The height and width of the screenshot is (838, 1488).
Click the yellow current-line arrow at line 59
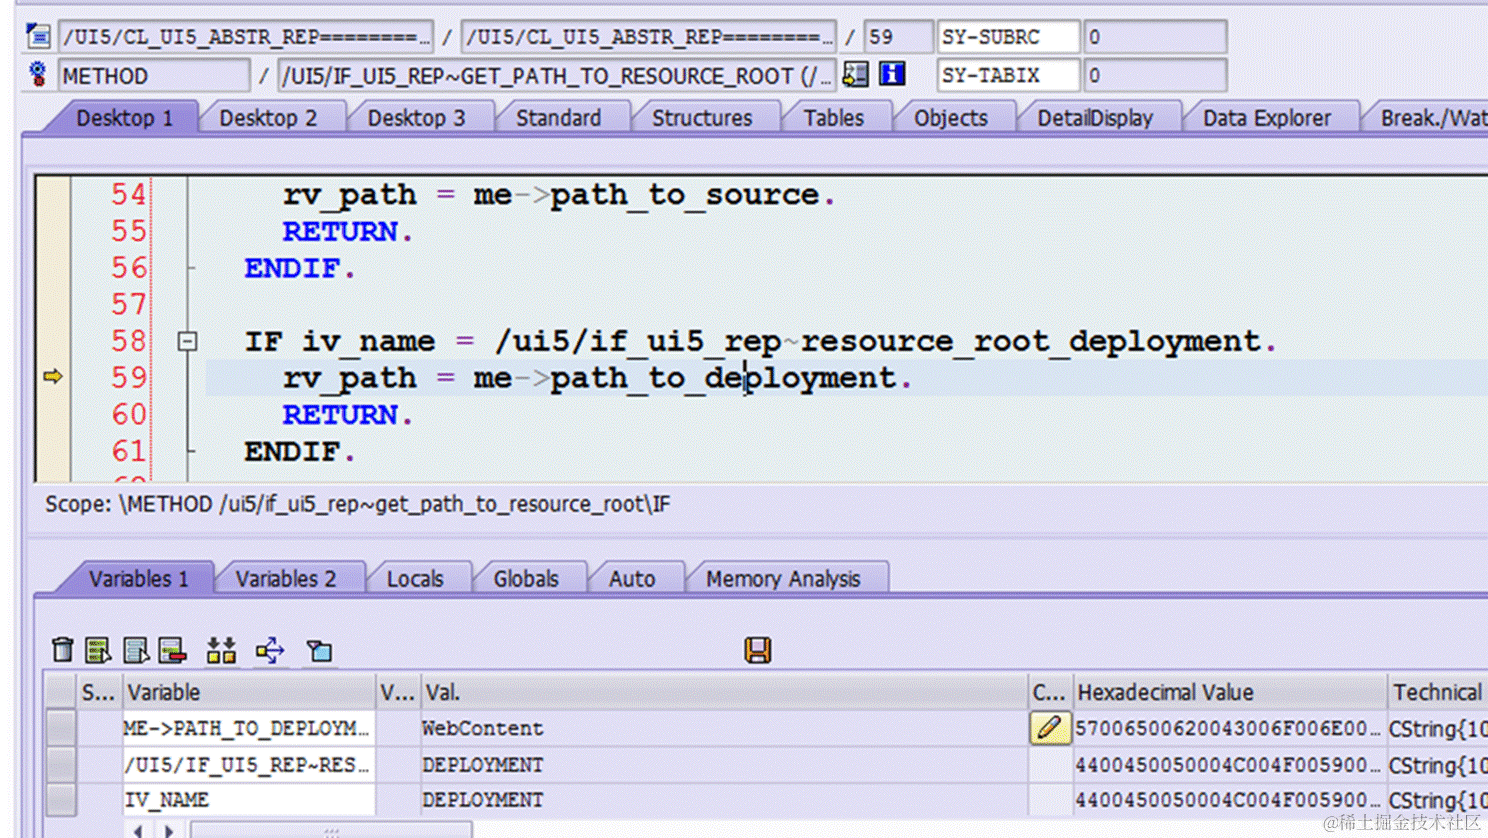coord(53,377)
